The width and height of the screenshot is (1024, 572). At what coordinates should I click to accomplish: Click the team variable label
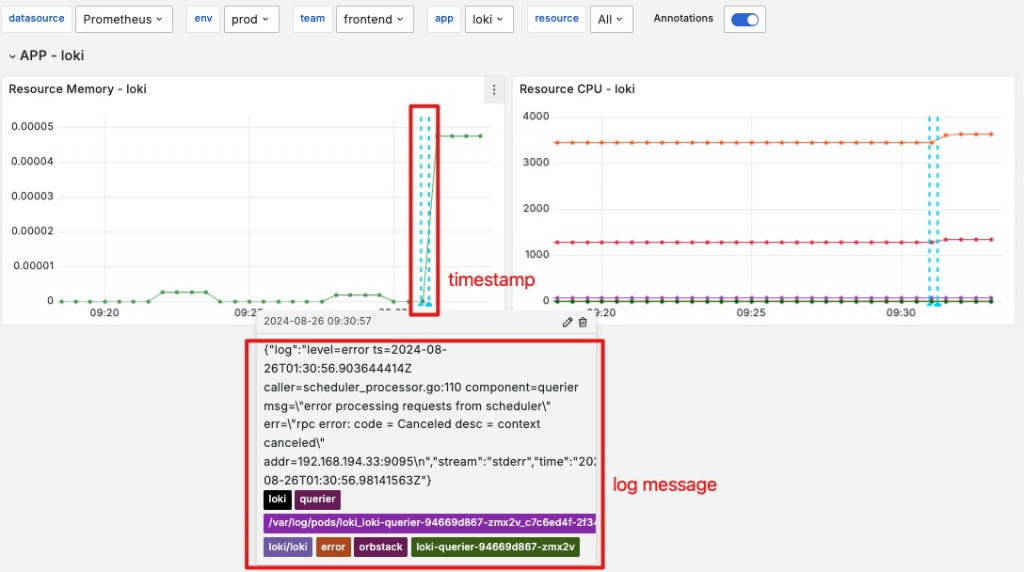pos(312,19)
